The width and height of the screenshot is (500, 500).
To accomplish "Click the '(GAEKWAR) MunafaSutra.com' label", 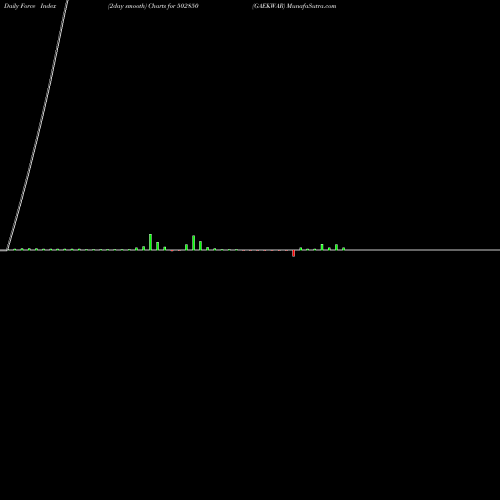I will (294, 6).
